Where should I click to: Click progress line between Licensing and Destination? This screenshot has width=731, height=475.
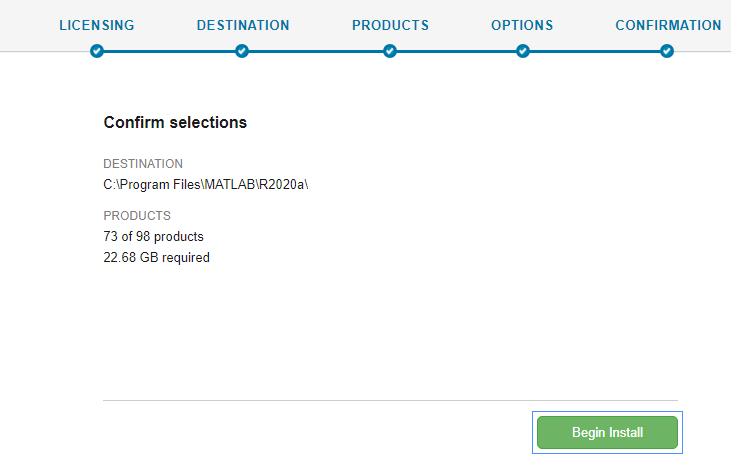(169, 51)
